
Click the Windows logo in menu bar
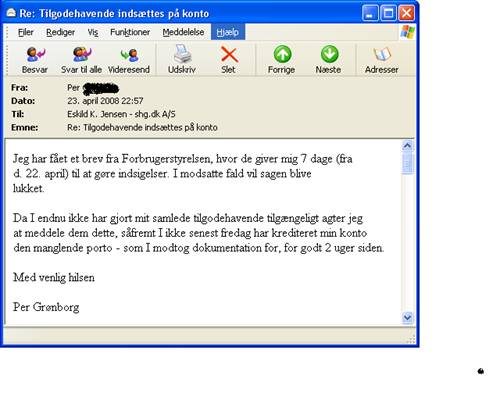pos(408,32)
